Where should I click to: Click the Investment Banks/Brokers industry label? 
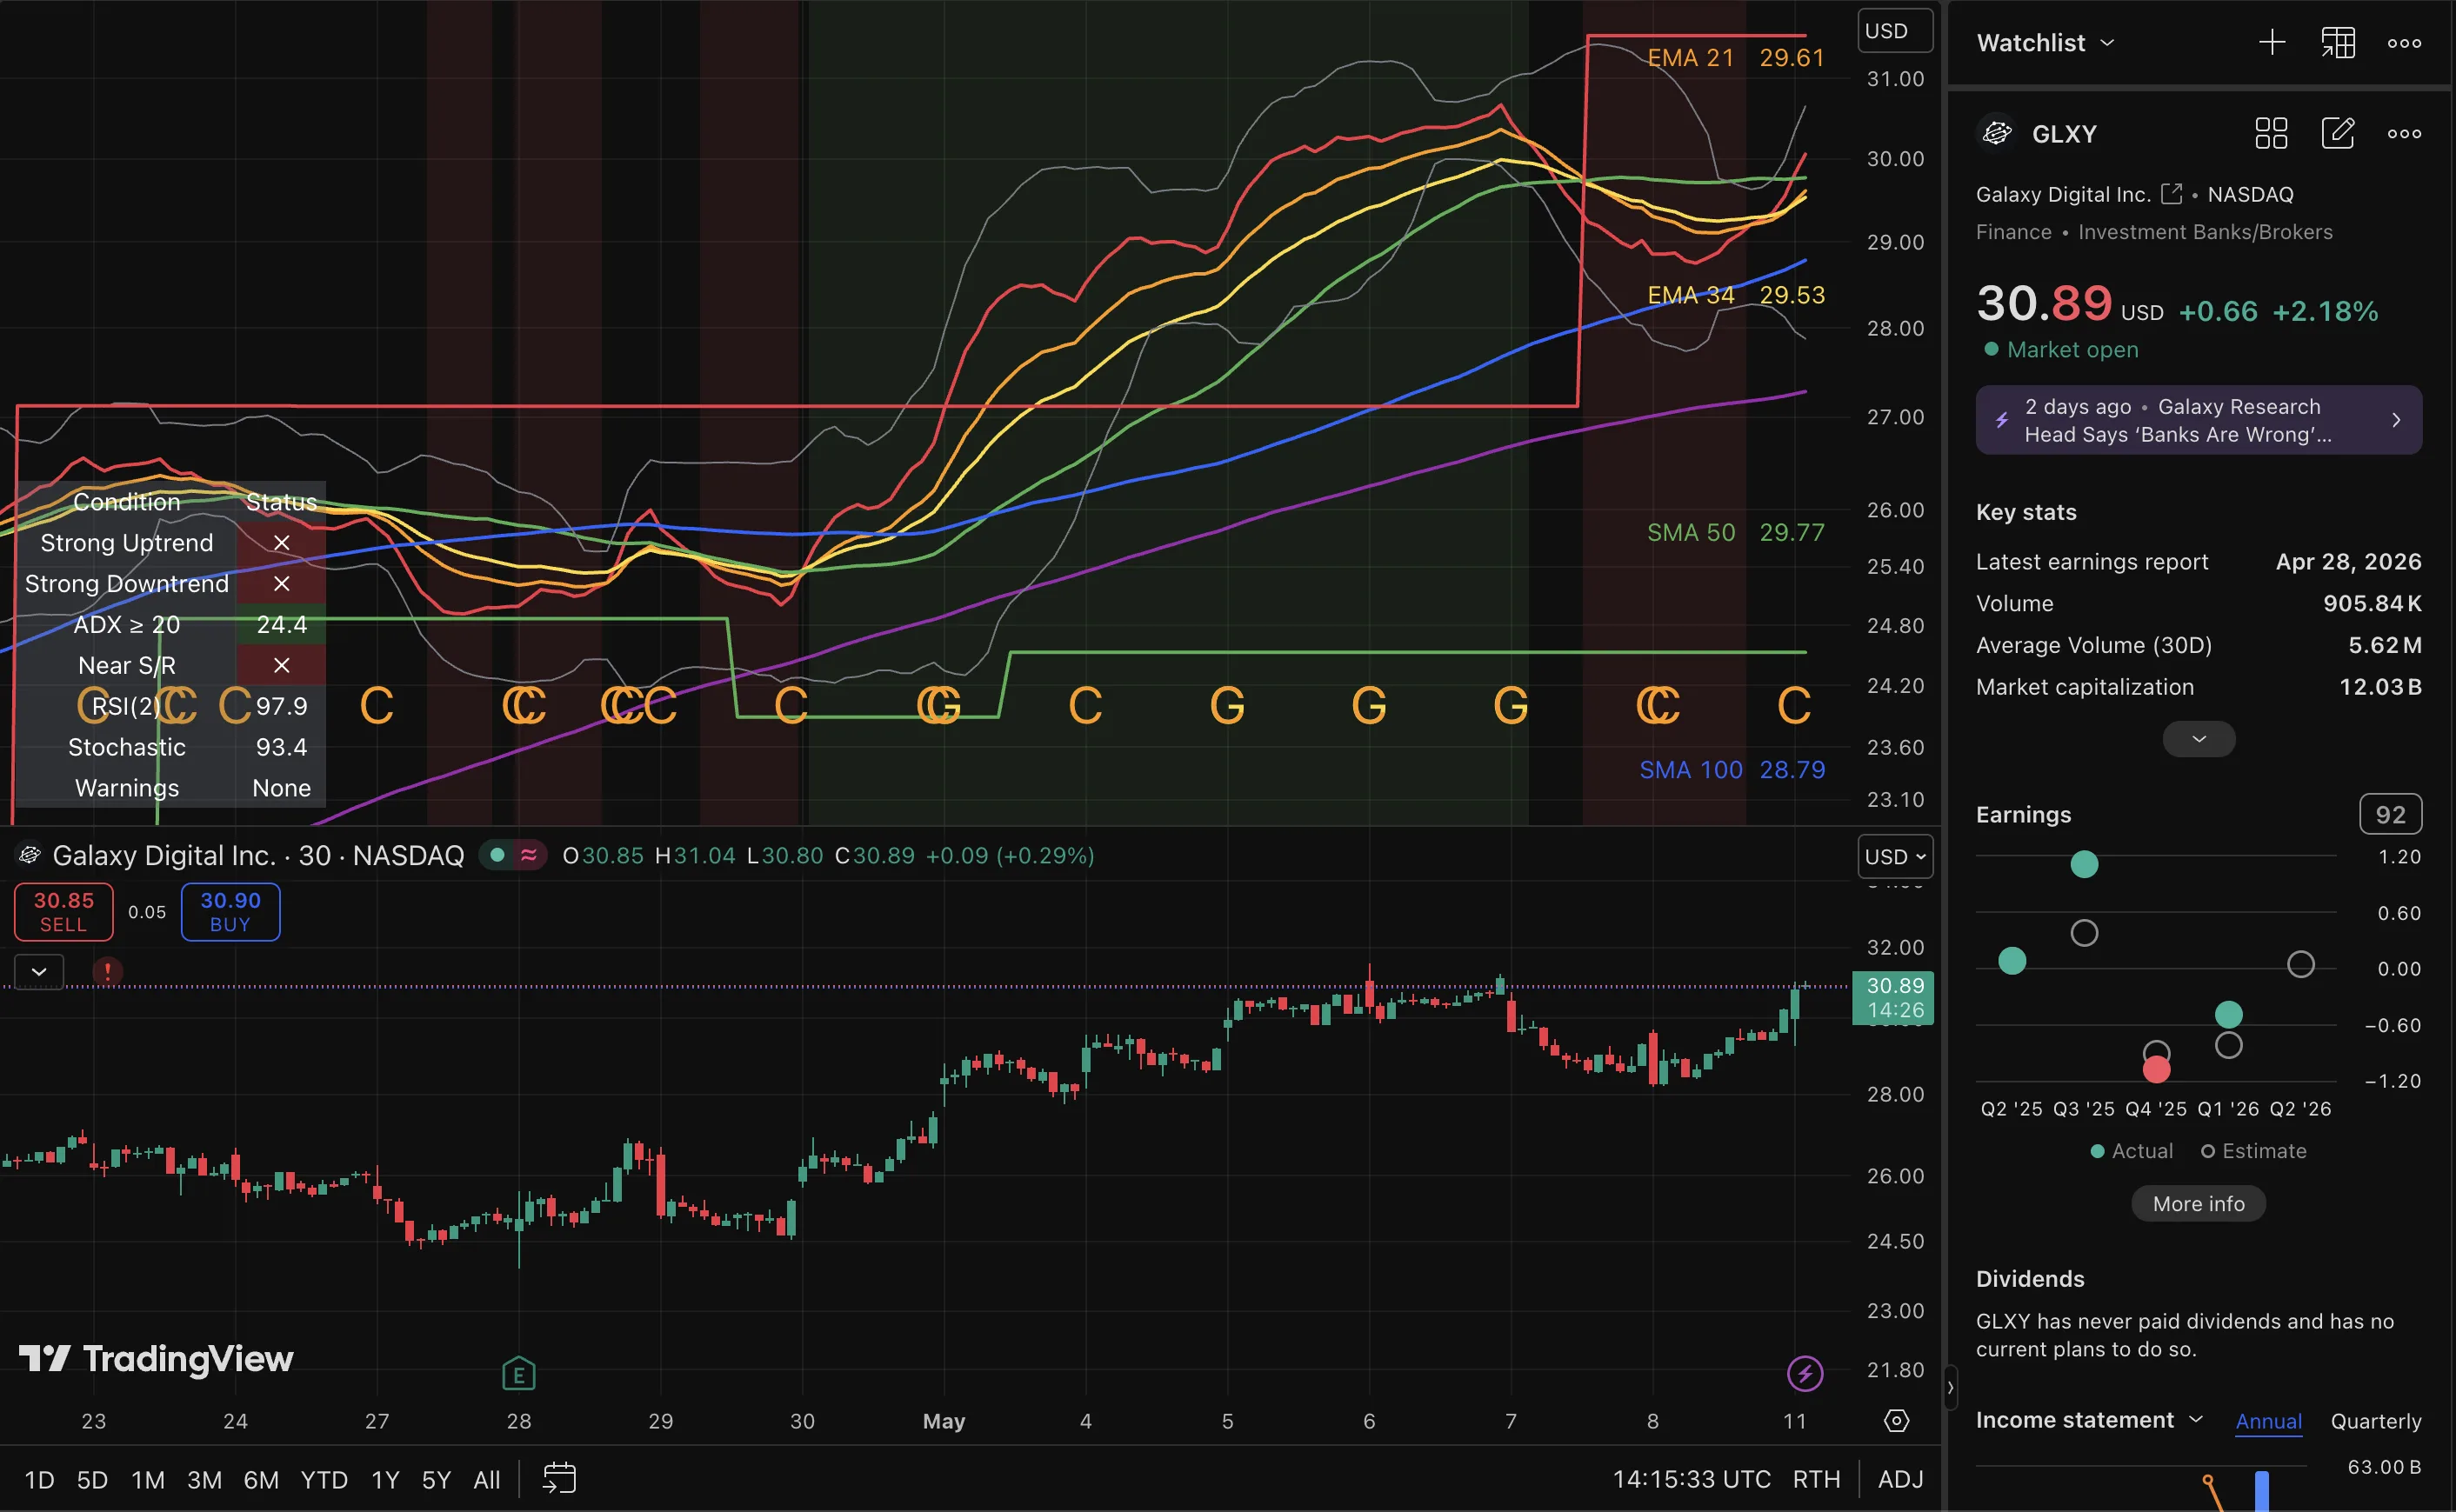[2205, 232]
